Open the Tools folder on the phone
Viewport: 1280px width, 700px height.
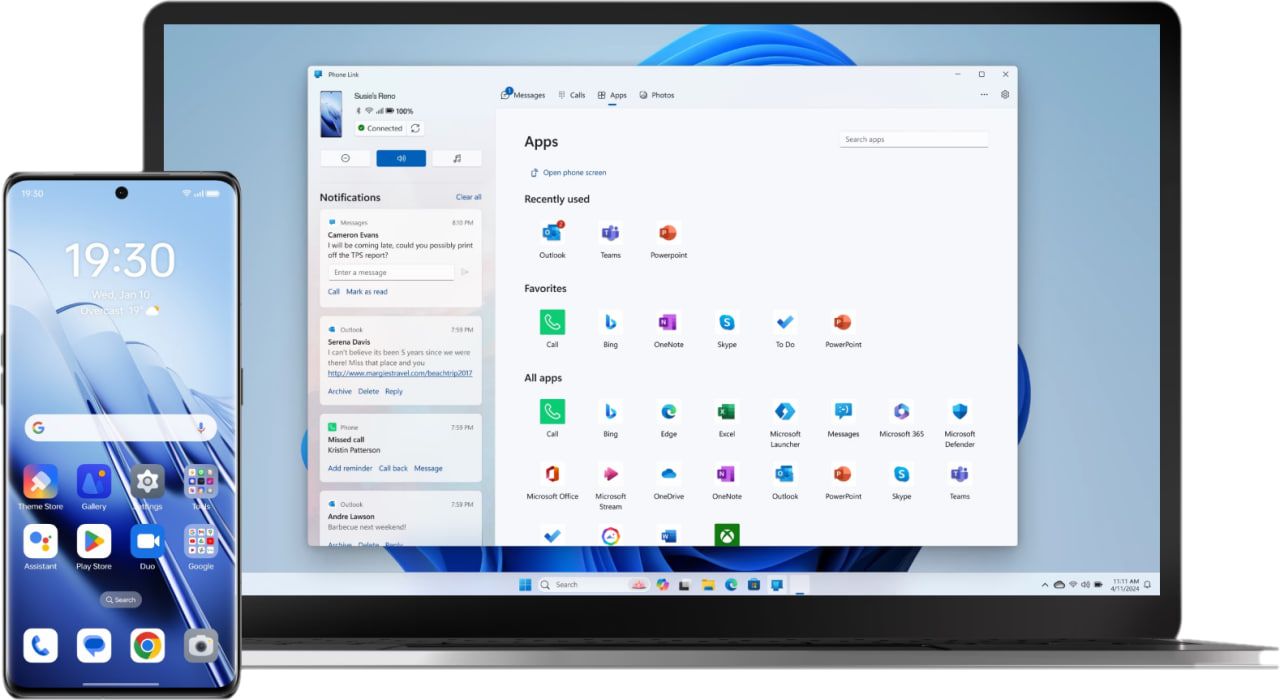201,482
